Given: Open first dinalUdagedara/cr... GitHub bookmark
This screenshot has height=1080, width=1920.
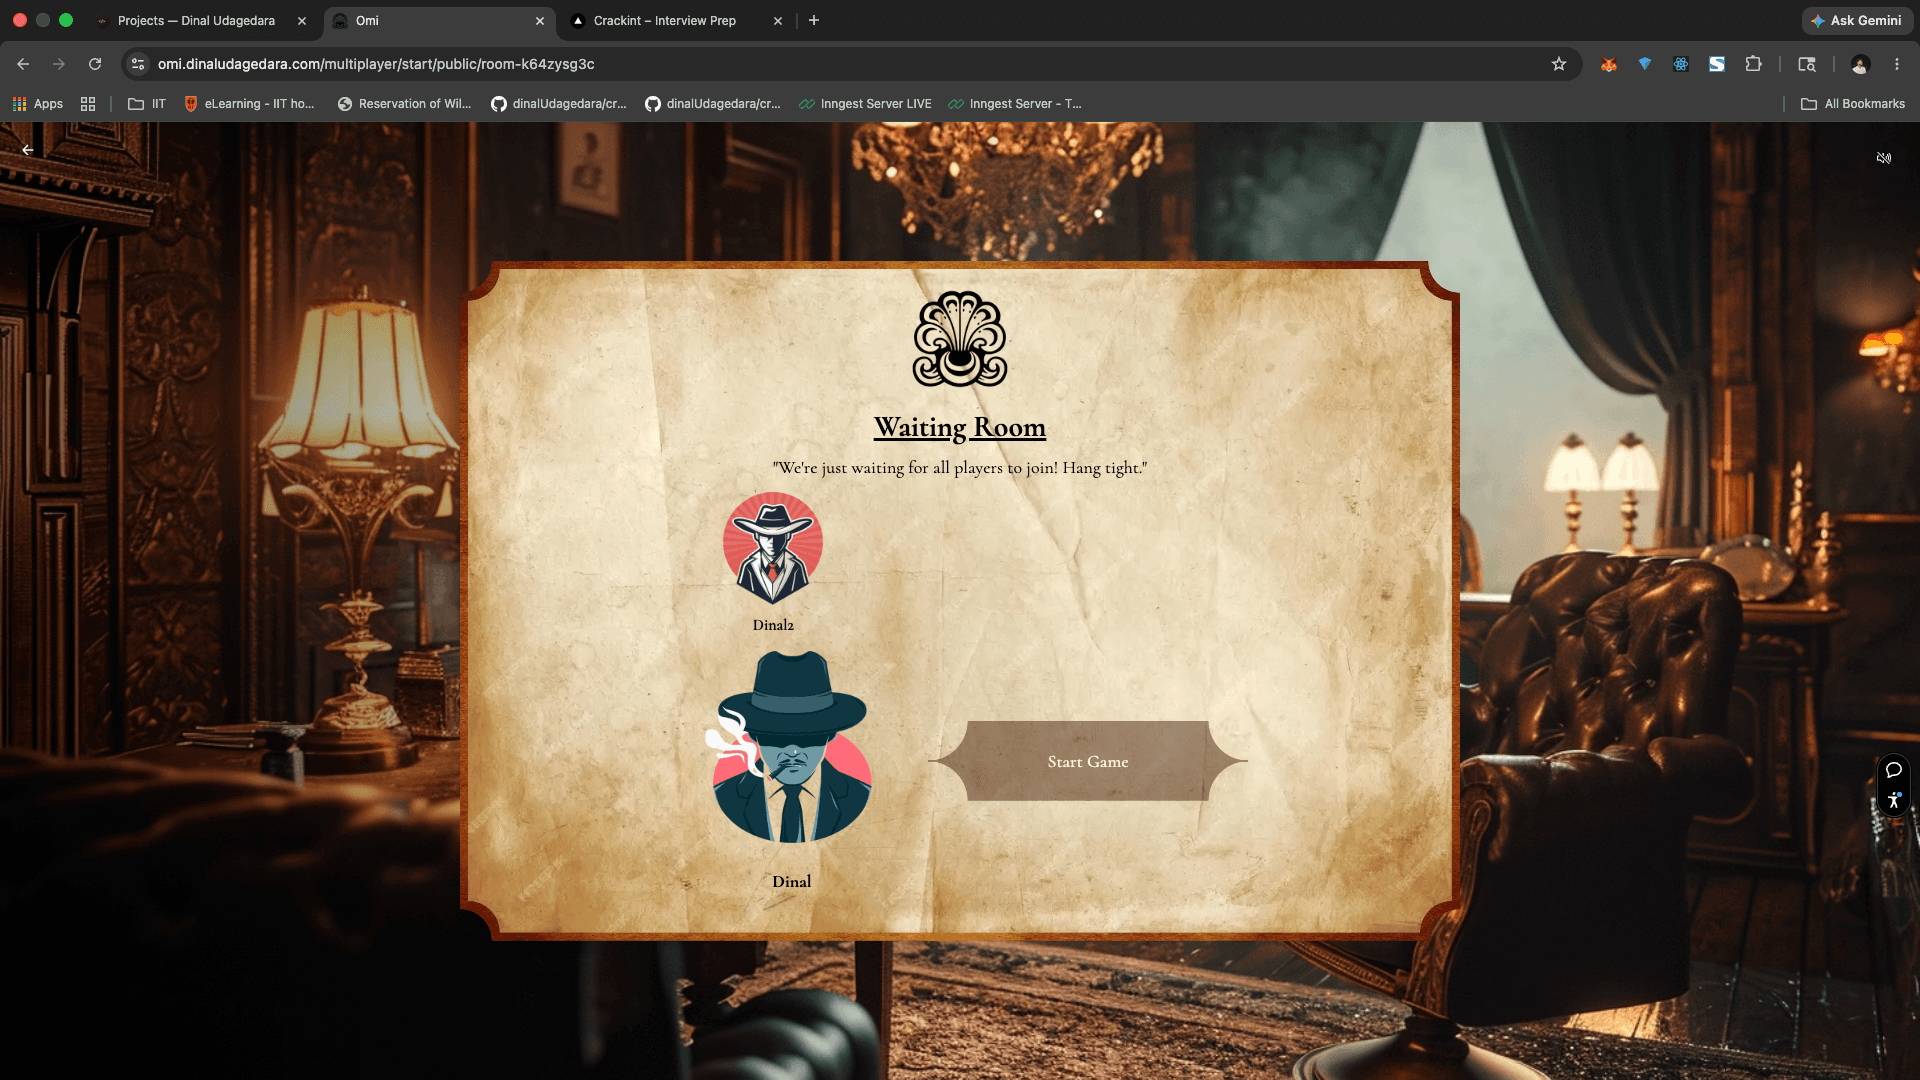Looking at the screenshot, I should [x=559, y=104].
